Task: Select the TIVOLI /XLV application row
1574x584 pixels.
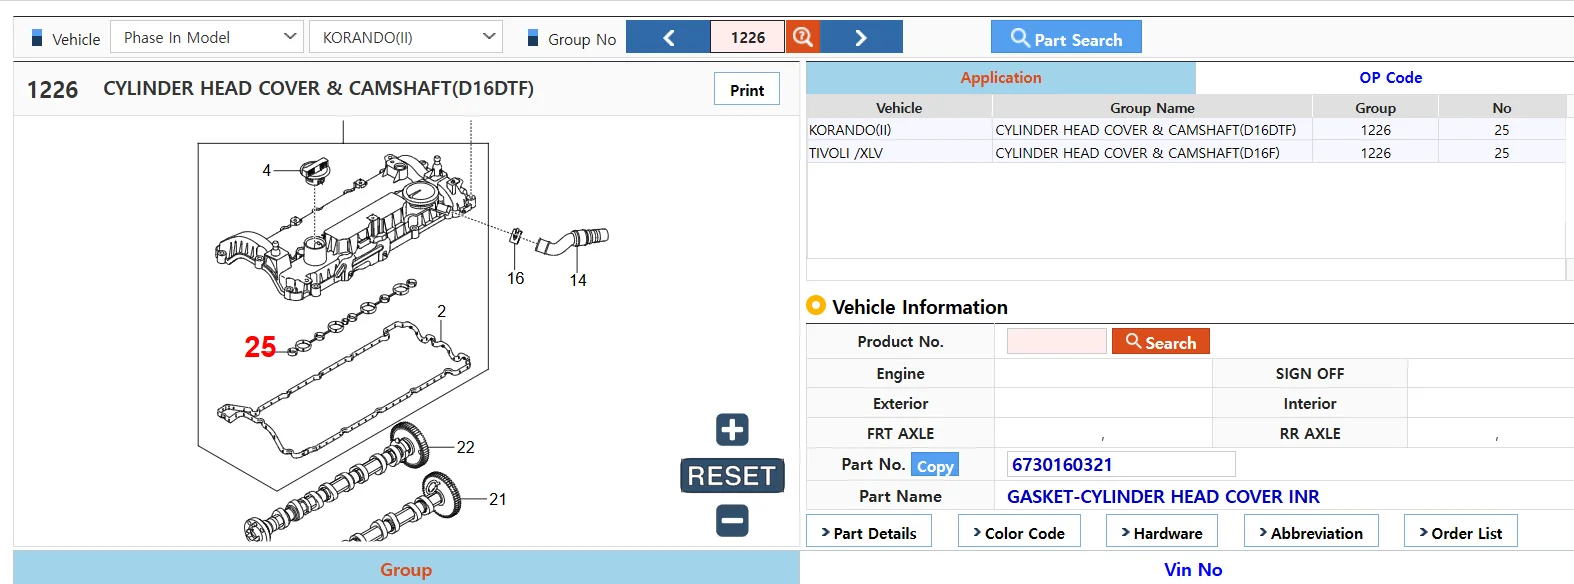Action: pos(1186,152)
